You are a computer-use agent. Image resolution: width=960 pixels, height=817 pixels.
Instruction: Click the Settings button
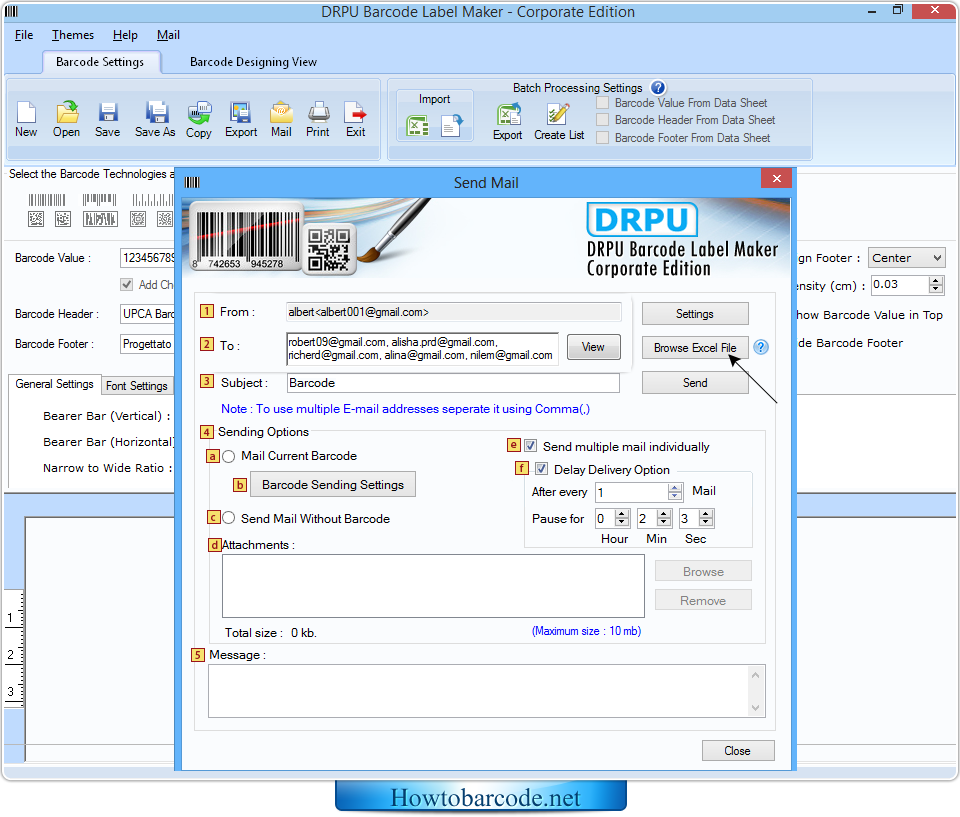(x=695, y=314)
